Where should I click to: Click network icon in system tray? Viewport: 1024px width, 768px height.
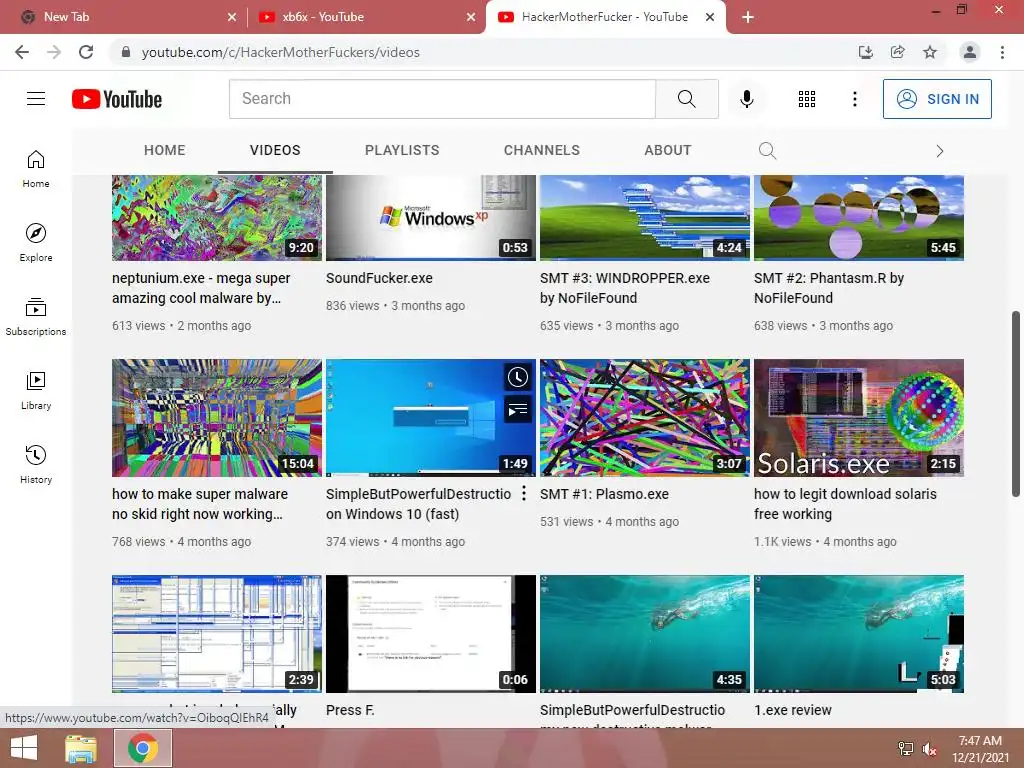[906, 749]
